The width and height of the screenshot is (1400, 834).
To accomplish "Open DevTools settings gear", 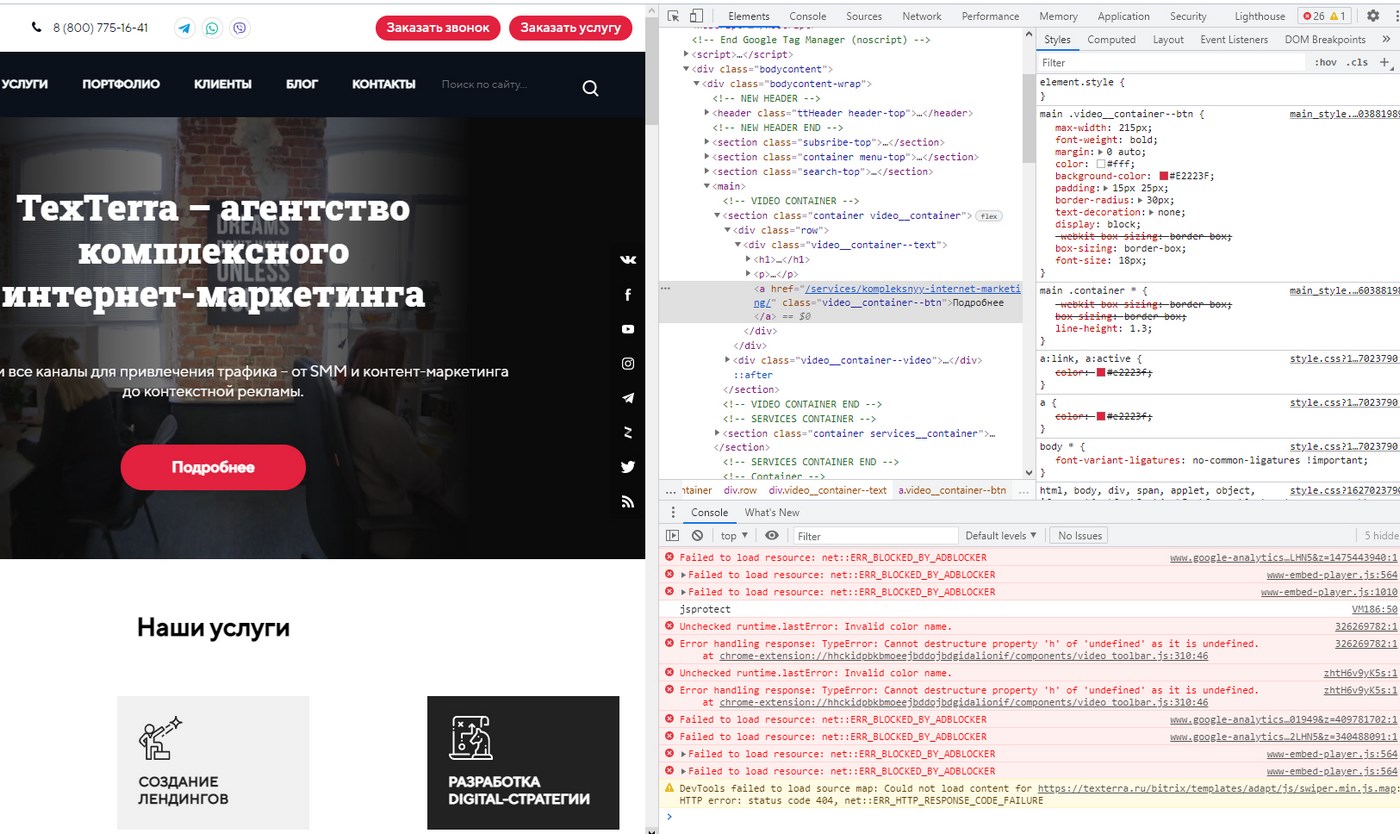I will pyautogui.click(x=1372, y=16).
